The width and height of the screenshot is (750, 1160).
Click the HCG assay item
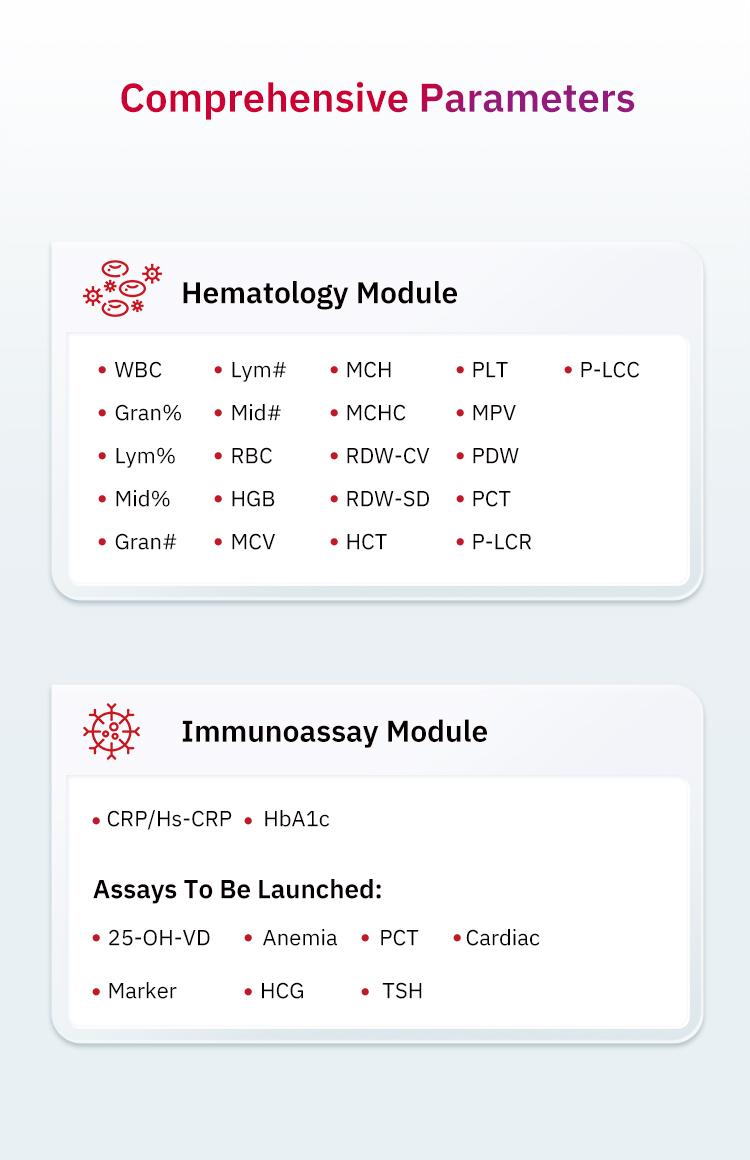(281, 991)
